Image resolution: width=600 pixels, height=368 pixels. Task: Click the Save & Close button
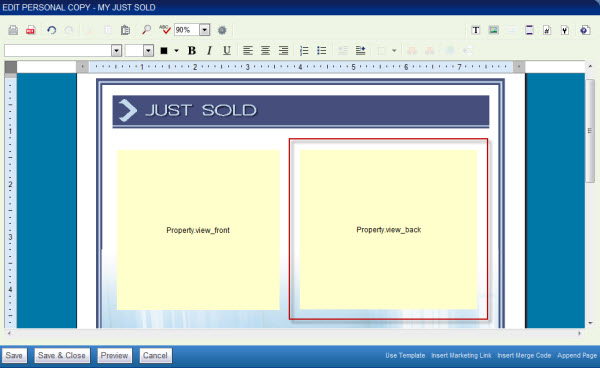62,355
